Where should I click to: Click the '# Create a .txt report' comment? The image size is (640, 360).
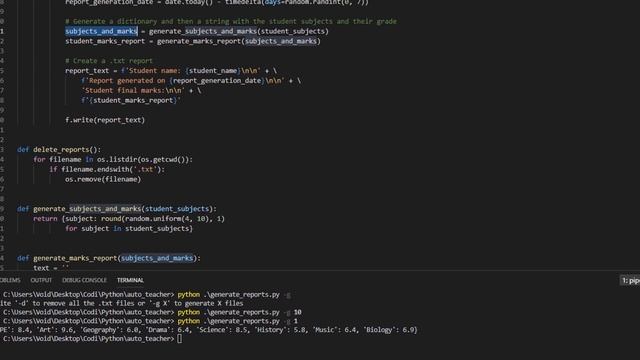109,61
